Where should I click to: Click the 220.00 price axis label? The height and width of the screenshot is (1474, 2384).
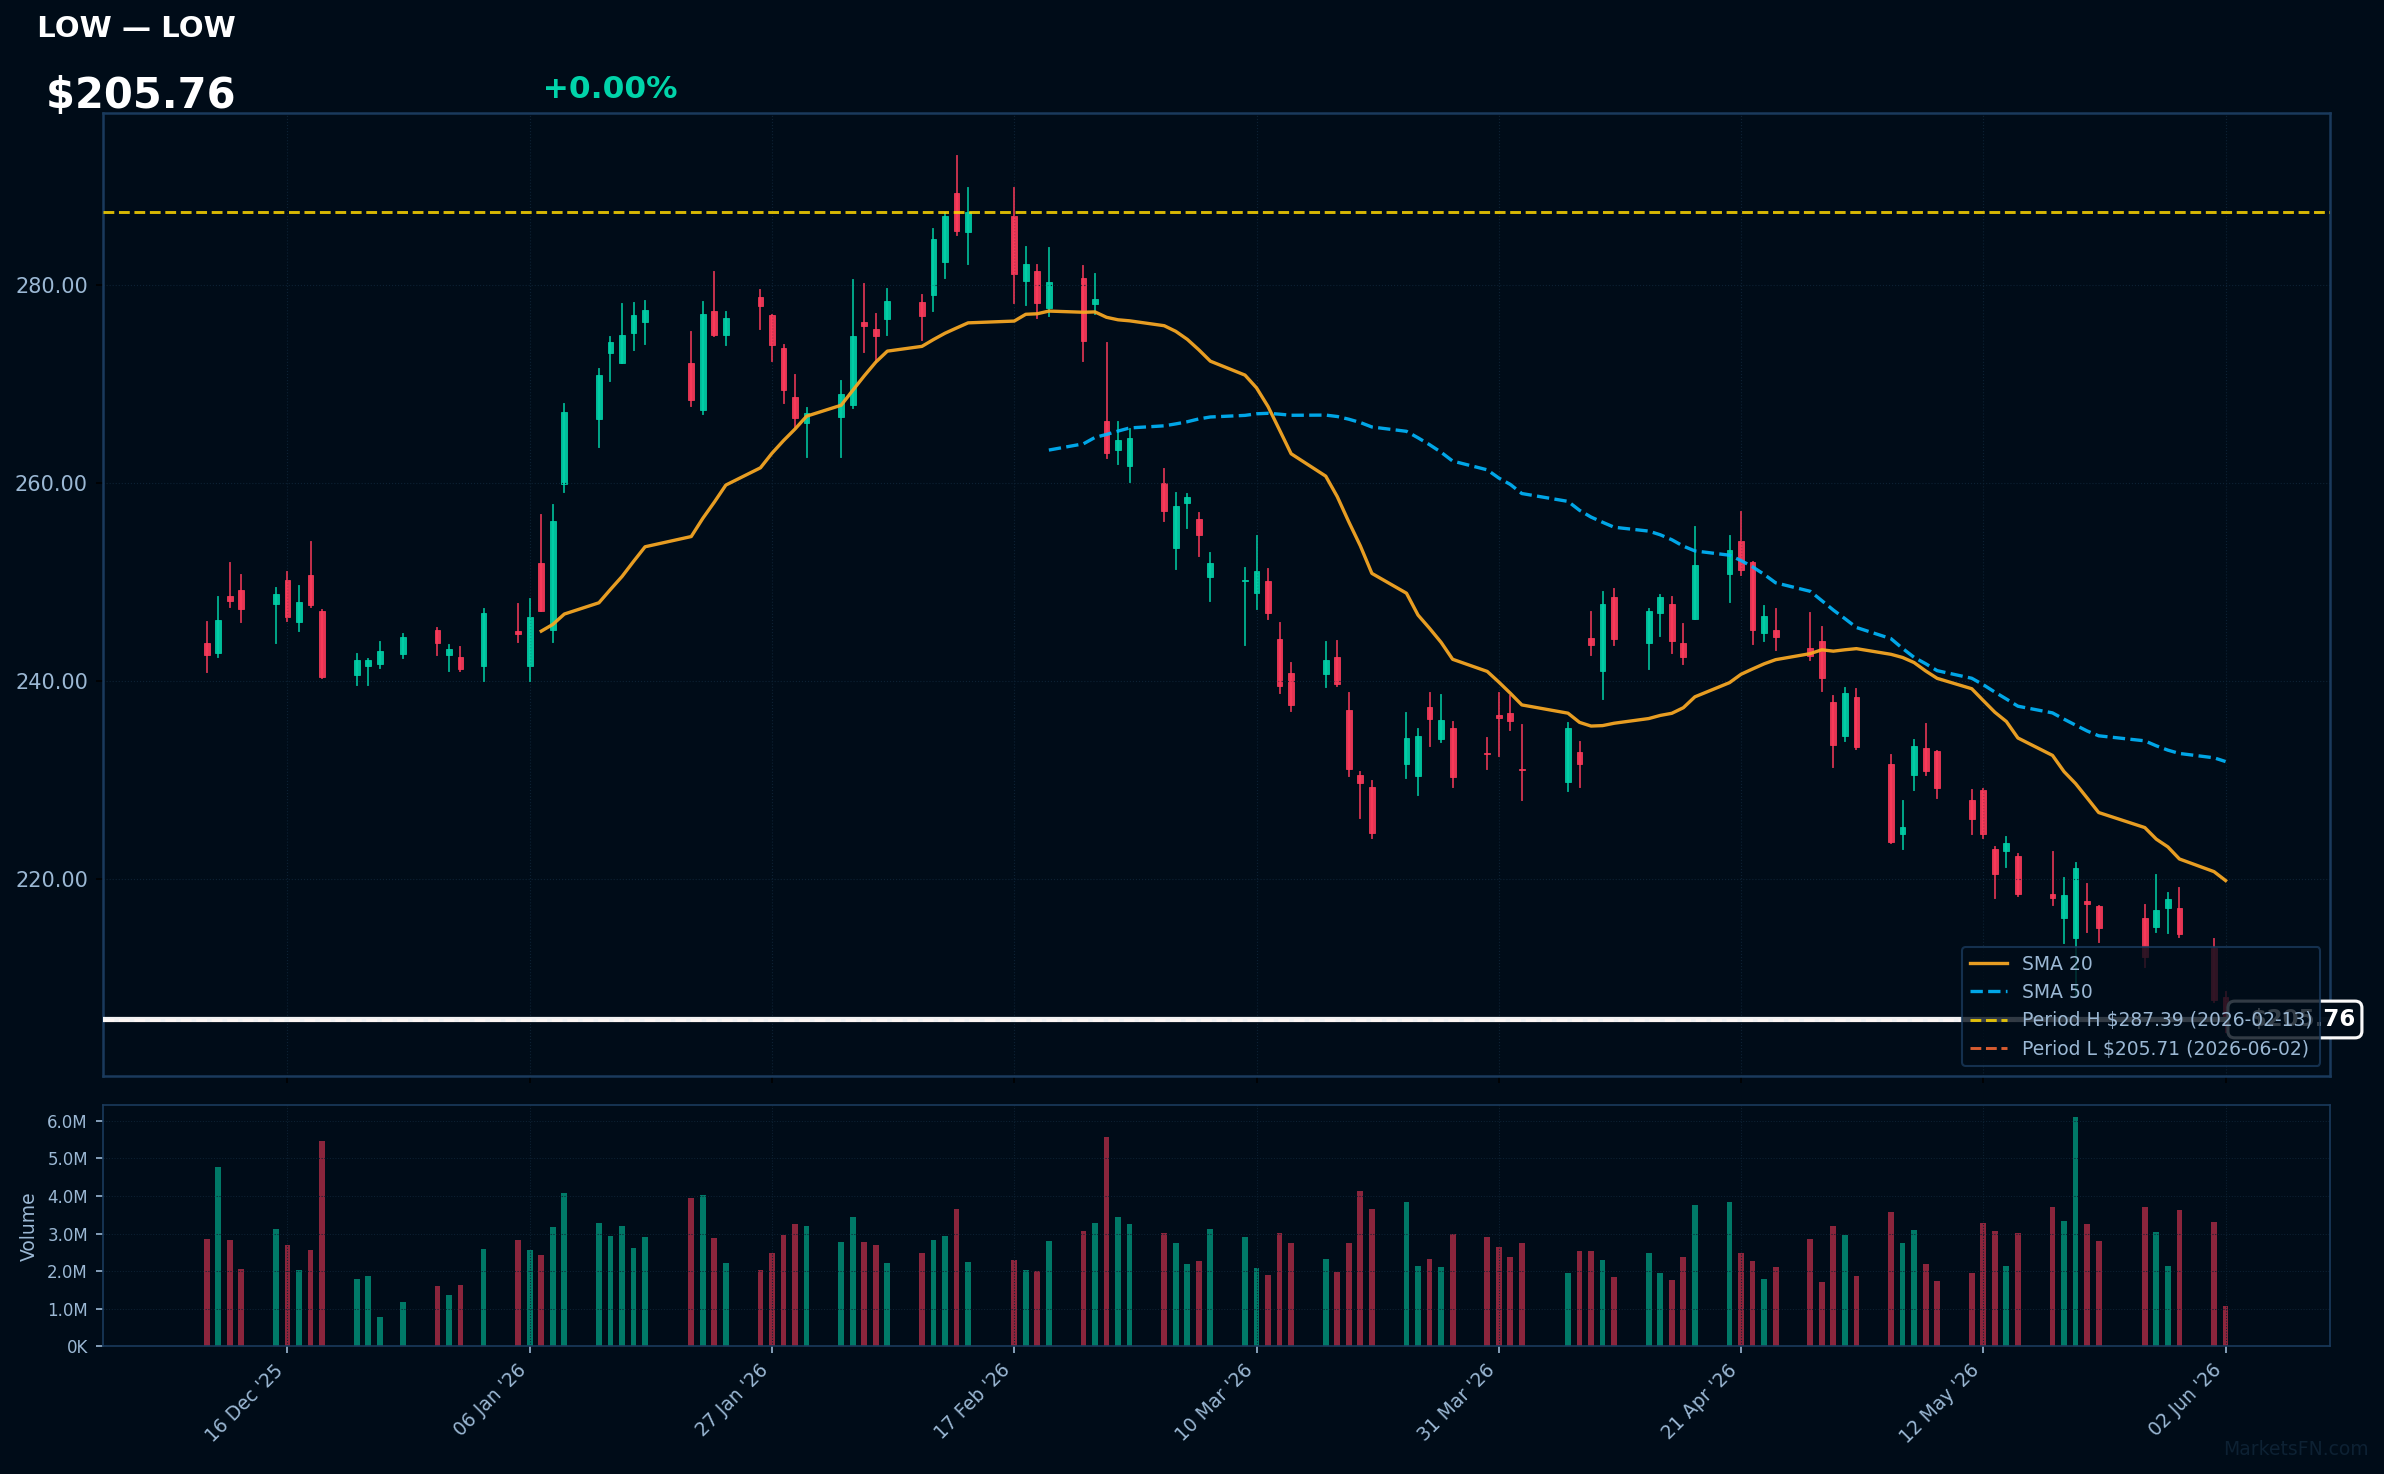click(52, 880)
